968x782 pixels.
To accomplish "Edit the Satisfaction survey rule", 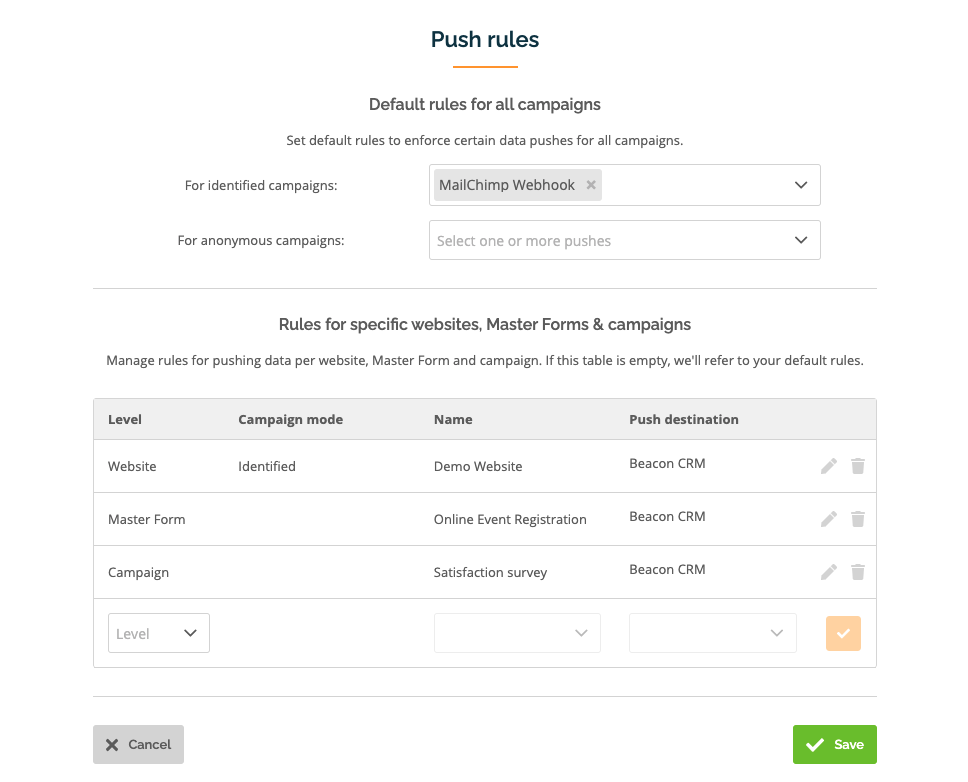I will point(828,572).
